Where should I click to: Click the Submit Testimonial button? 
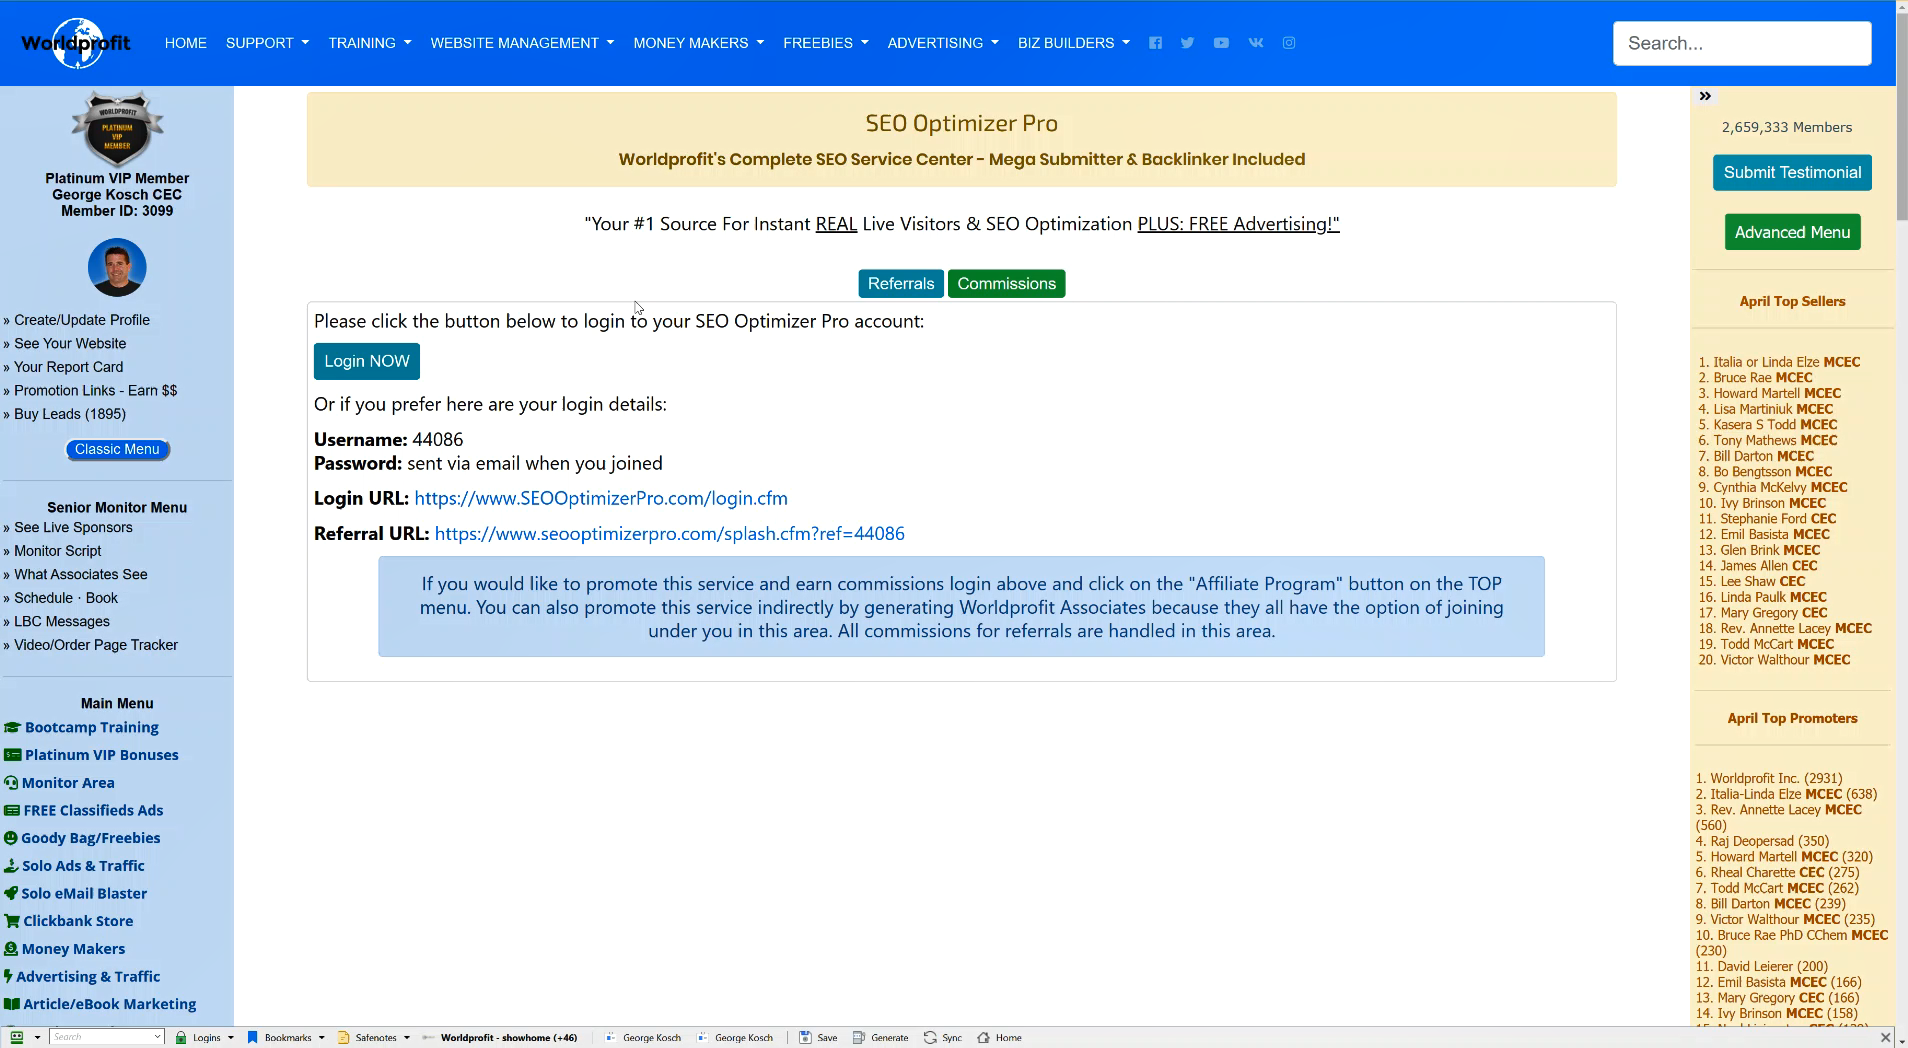tap(1792, 172)
